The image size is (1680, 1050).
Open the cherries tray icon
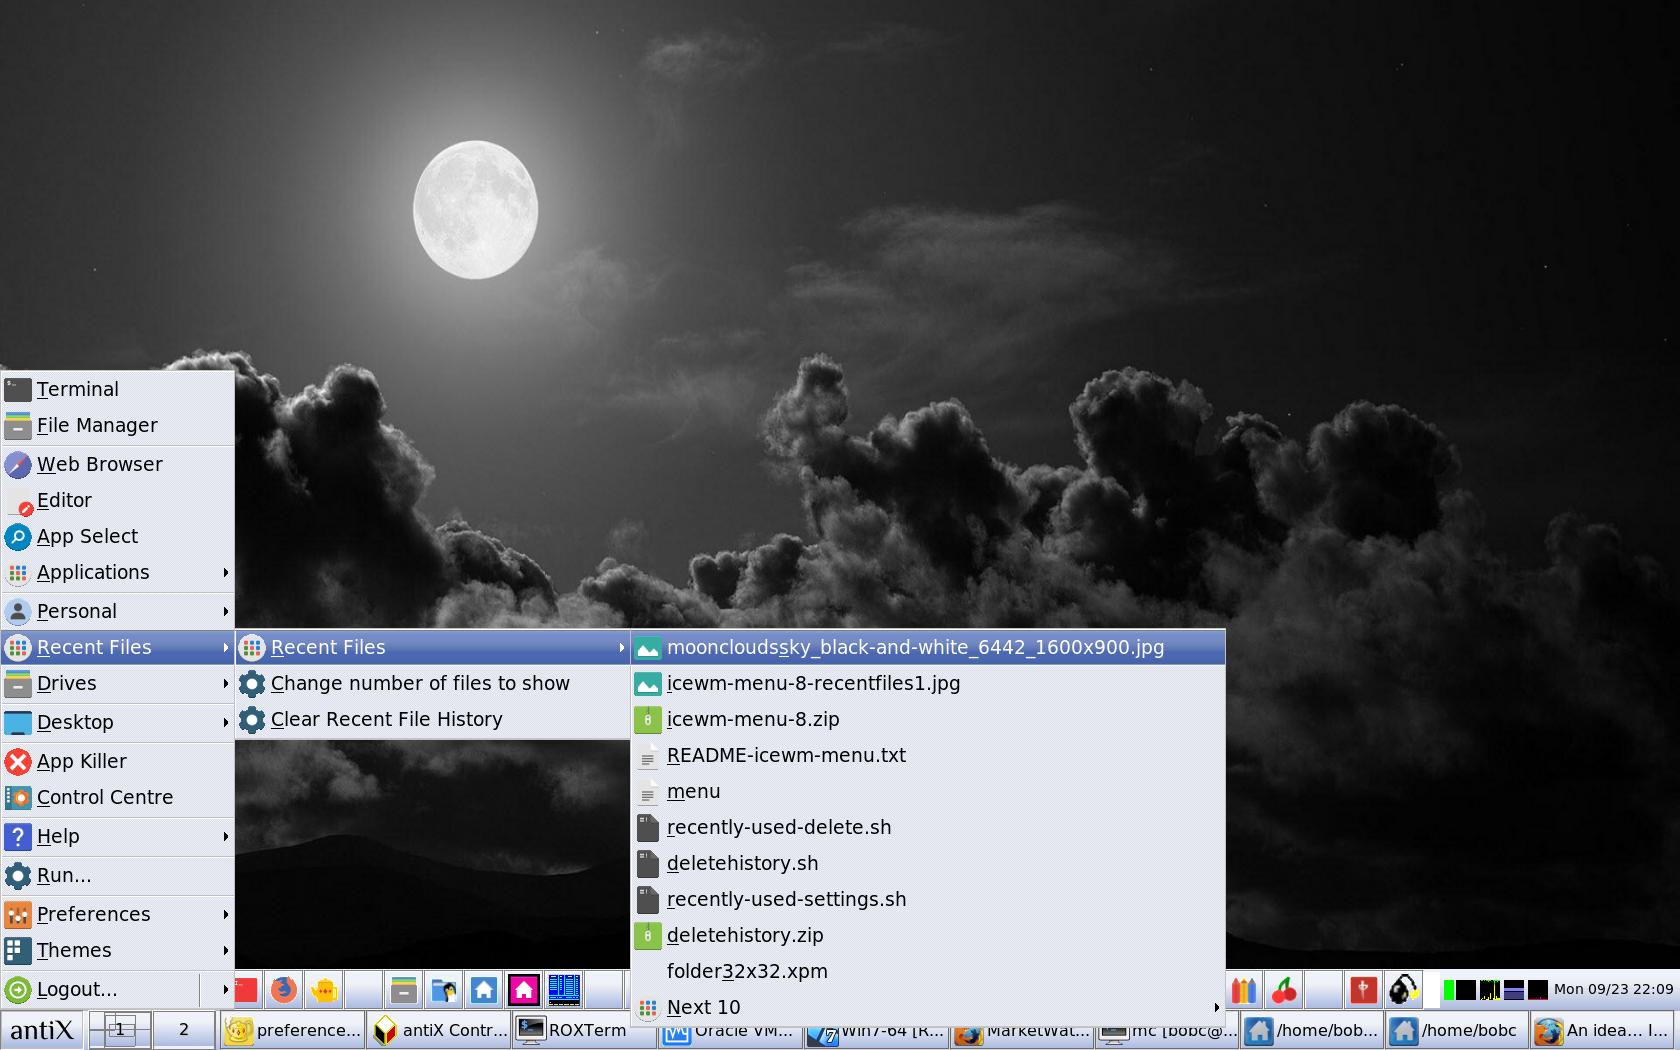(1284, 990)
